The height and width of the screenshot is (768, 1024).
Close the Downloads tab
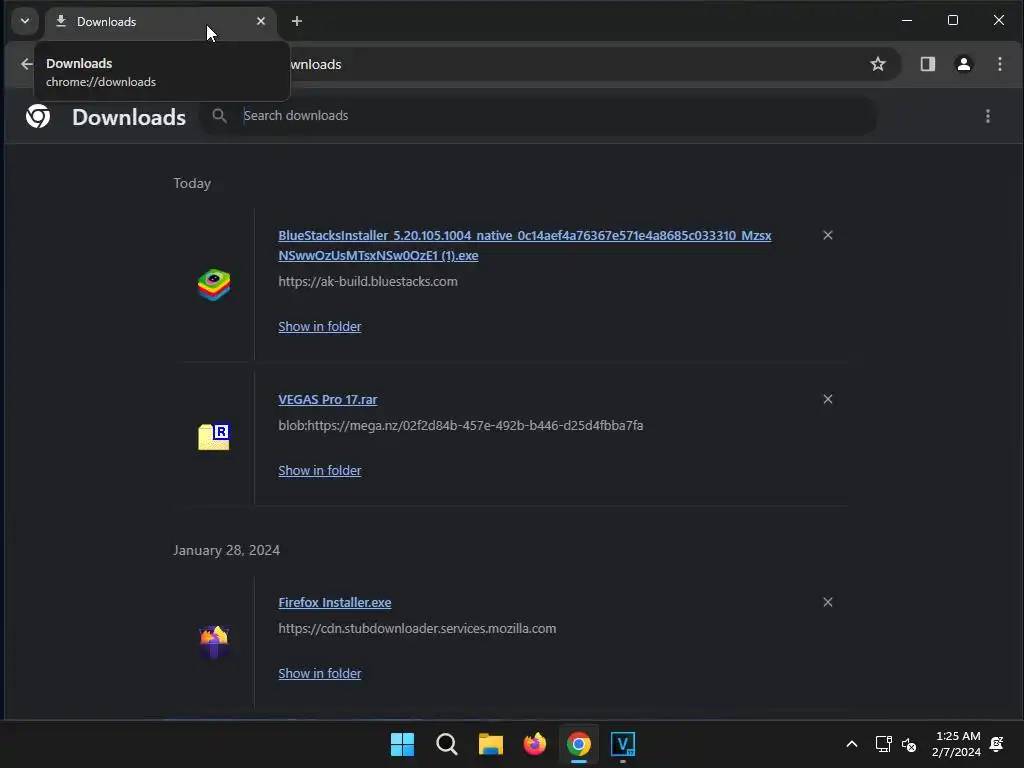[x=261, y=21]
